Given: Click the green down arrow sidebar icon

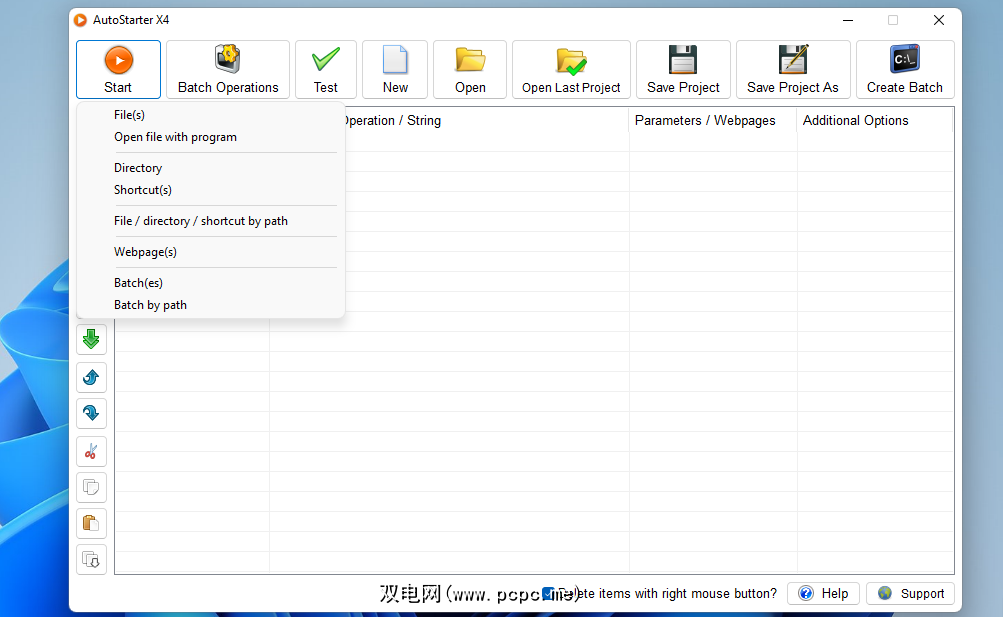Looking at the screenshot, I should (91, 340).
